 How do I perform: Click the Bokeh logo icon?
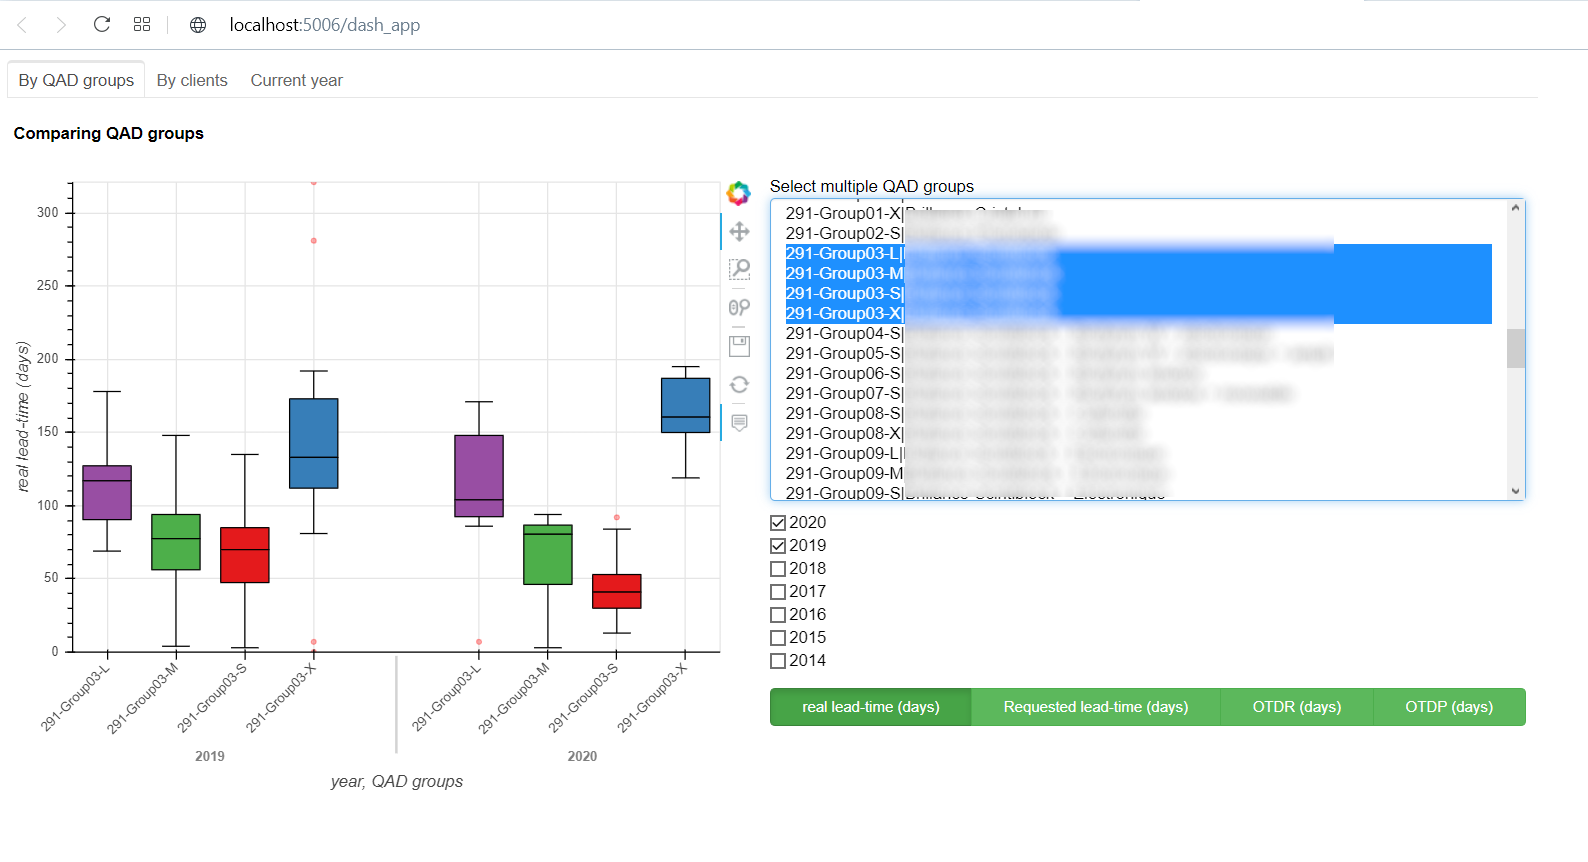[738, 193]
